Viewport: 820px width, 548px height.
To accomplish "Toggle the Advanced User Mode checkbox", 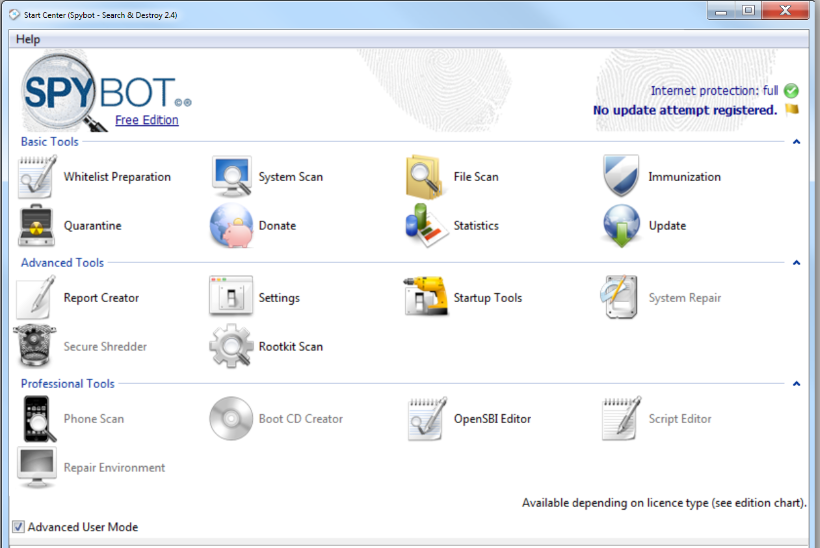I will 18,527.
